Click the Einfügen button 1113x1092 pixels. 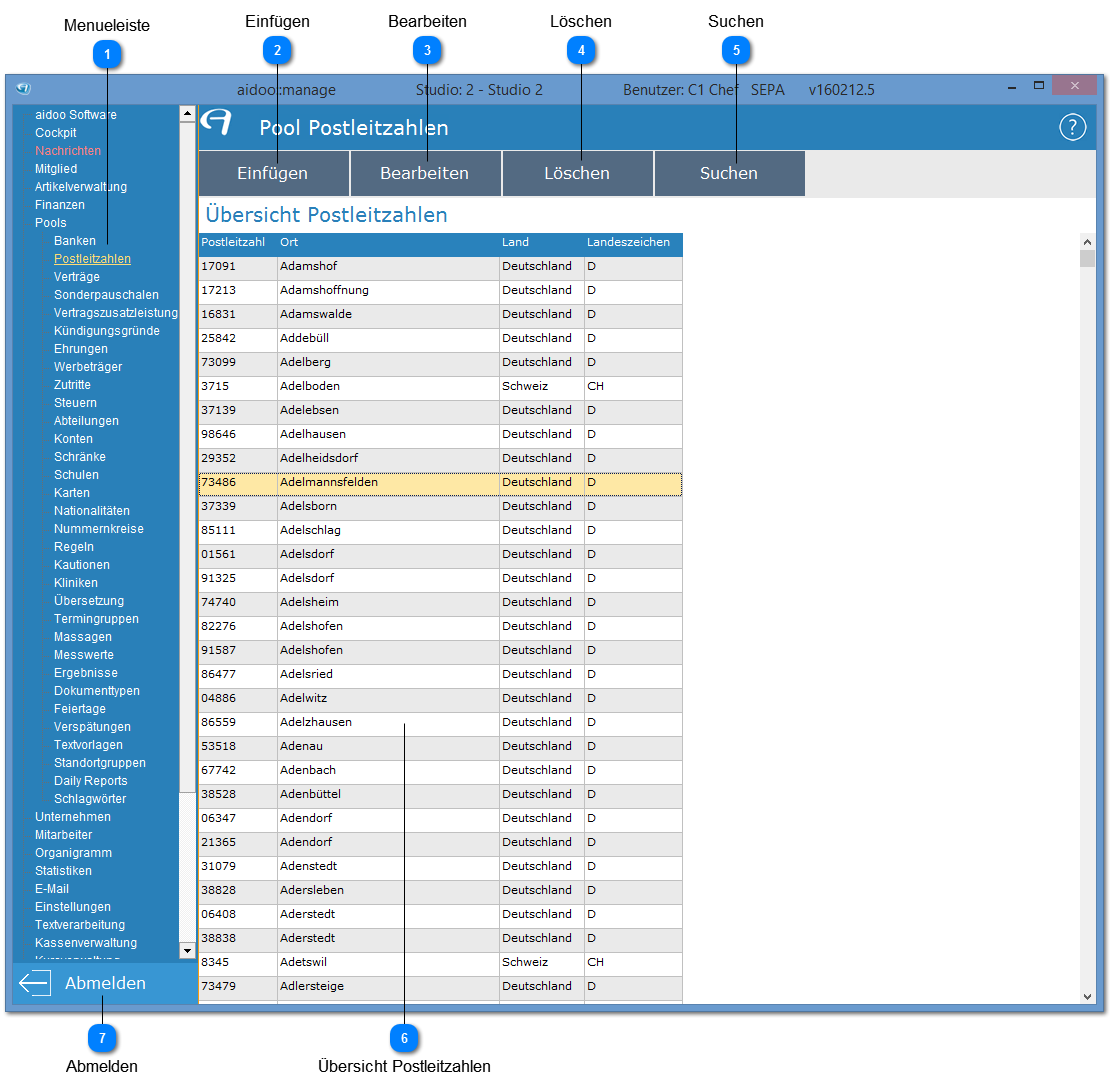(273, 173)
